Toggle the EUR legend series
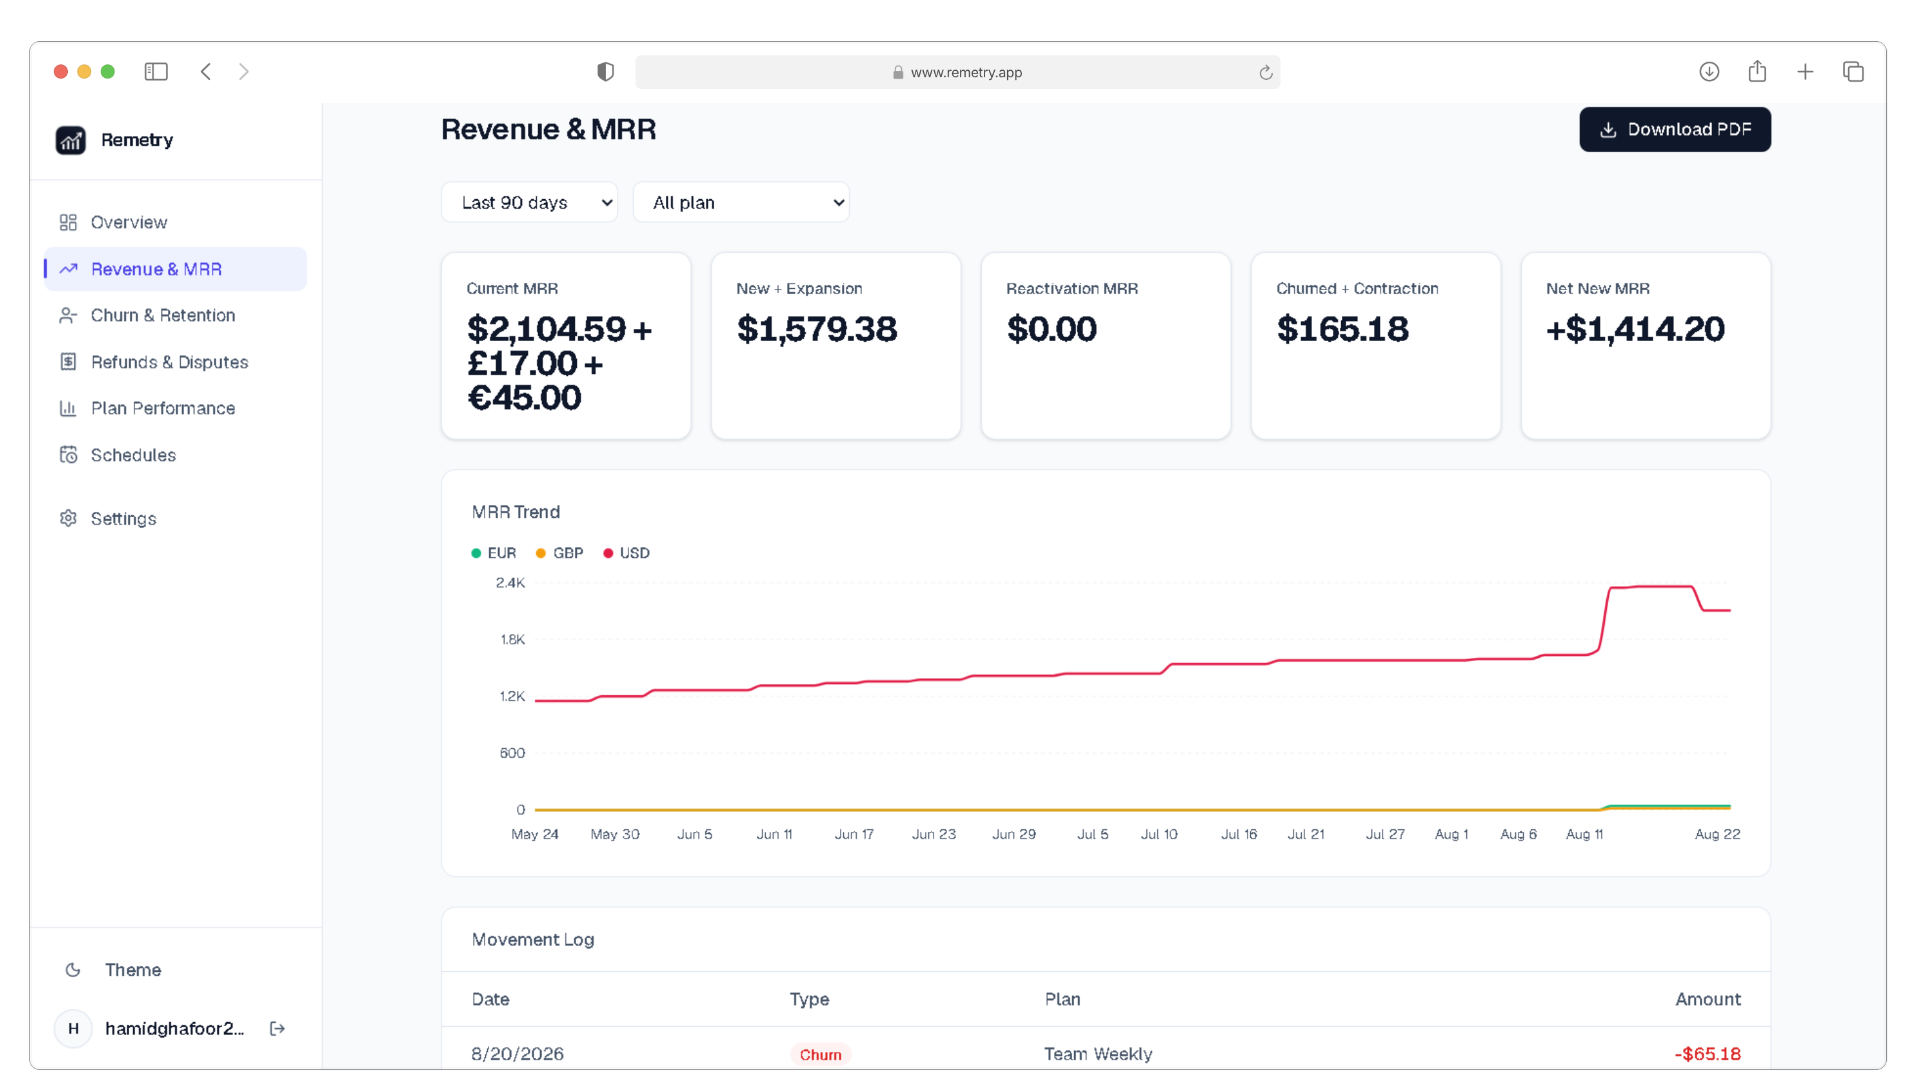This screenshot has width=1920, height=1080. (494, 553)
